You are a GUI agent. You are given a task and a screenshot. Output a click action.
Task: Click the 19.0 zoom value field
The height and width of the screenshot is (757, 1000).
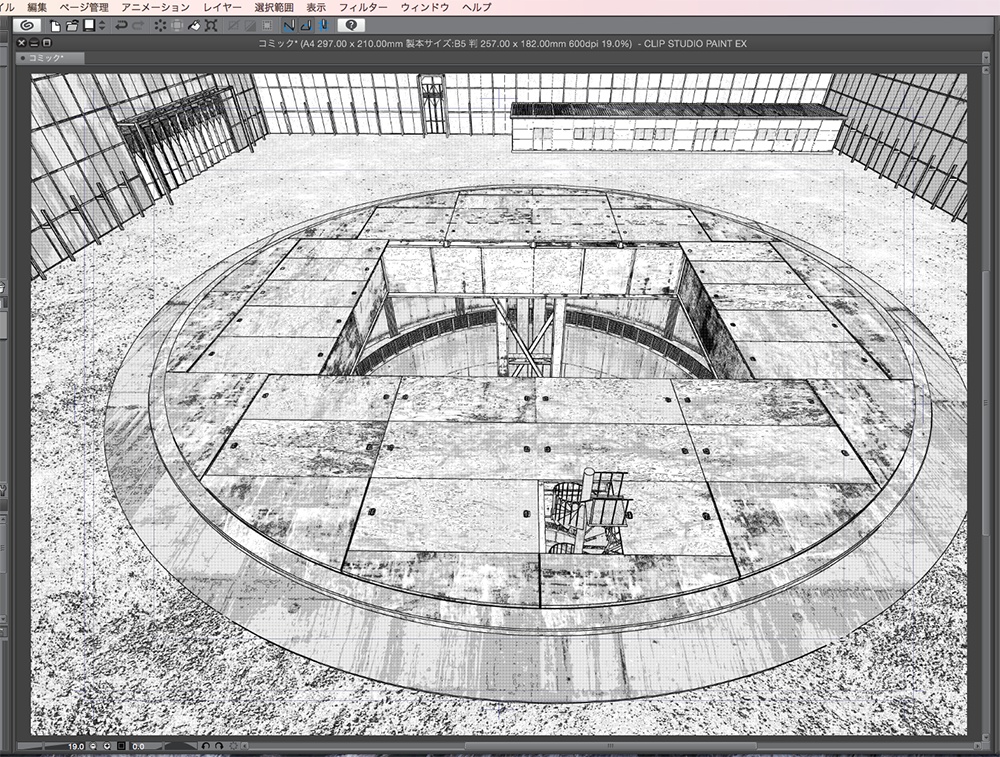point(76,746)
